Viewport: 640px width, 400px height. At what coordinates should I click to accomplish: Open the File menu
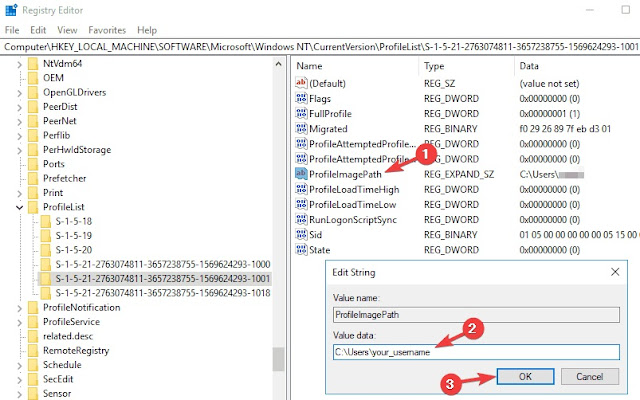pos(12,30)
